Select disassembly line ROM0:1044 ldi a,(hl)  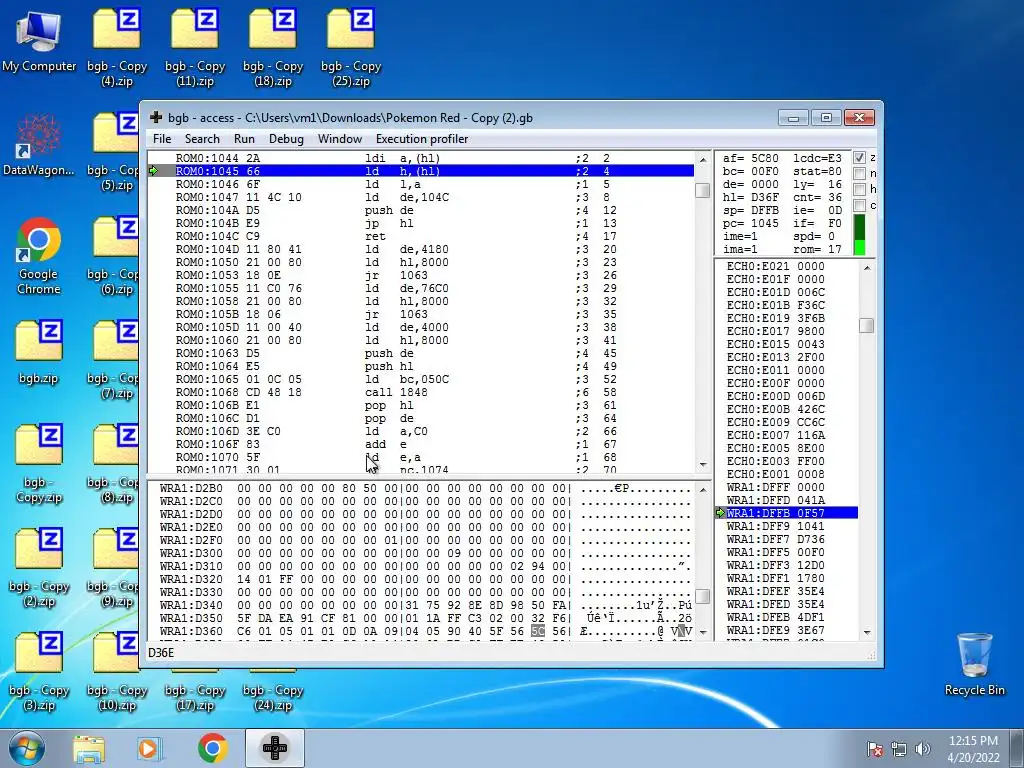click(421, 158)
